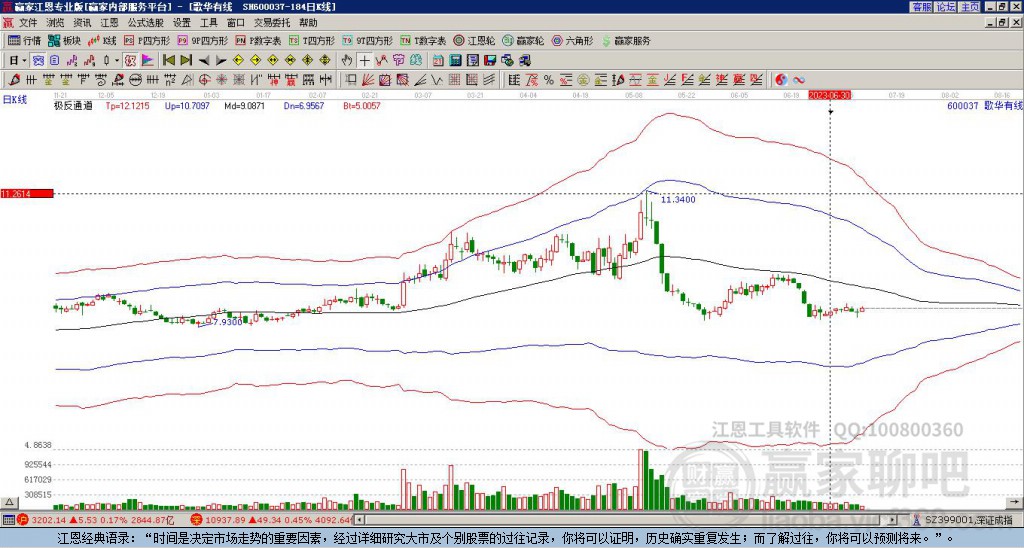The height and width of the screenshot is (548, 1024).
Task: Click the blue infinity symbol icon
Action: coord(799,80)
